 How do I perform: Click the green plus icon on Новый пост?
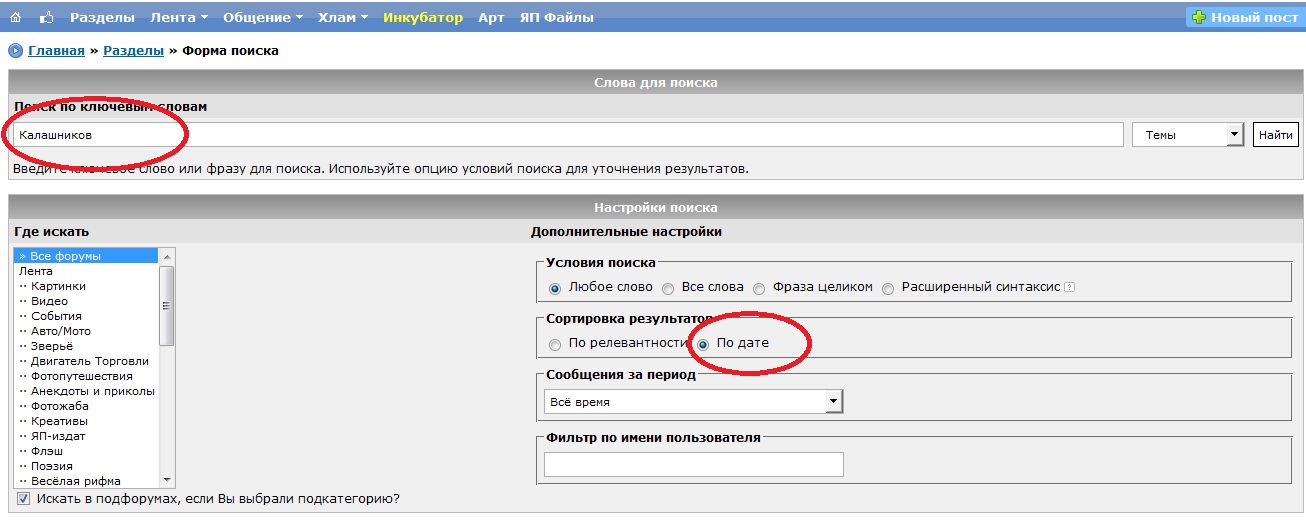point(1199,17)
